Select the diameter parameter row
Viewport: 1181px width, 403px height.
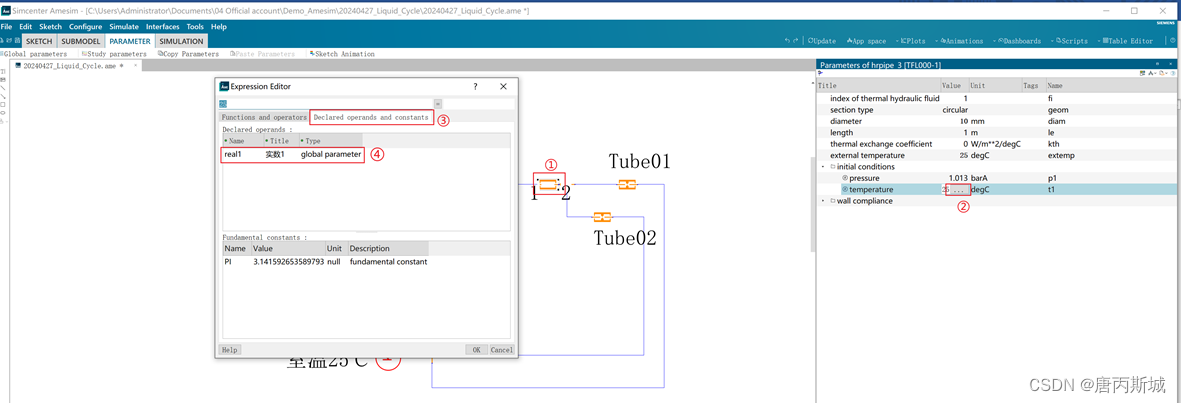(x=994, y=121)
